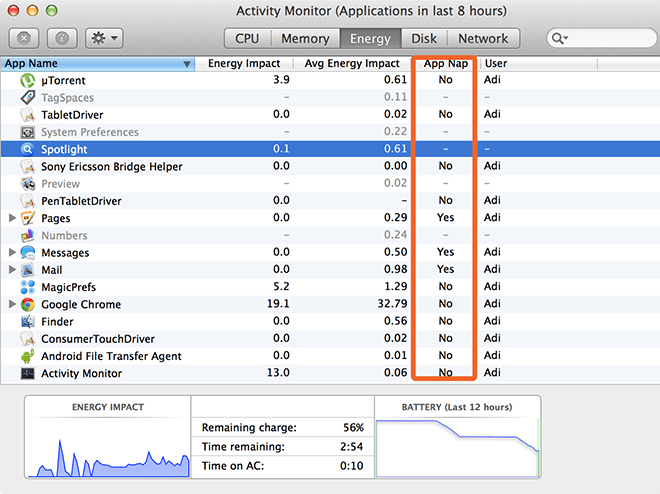Click the Google Chrome icon
Image resolution: width=660 pixels, height=494 pixels.
click(x=28, y=304)
